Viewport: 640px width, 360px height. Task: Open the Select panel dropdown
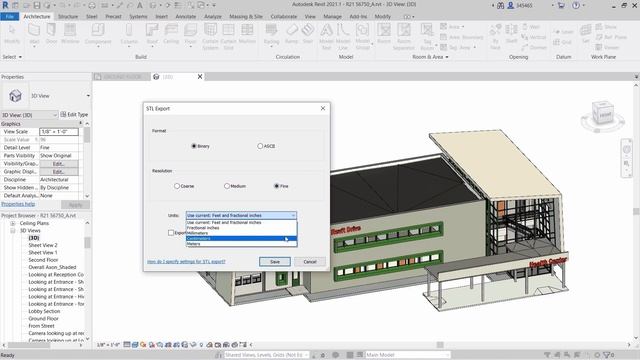pos(12,57)
